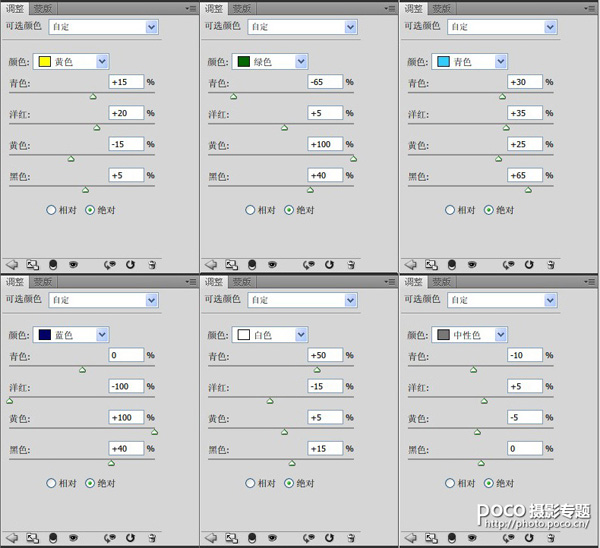View previous state icon in Yellow (黄色) panel

pyautogui.click(x=110, y=264)
